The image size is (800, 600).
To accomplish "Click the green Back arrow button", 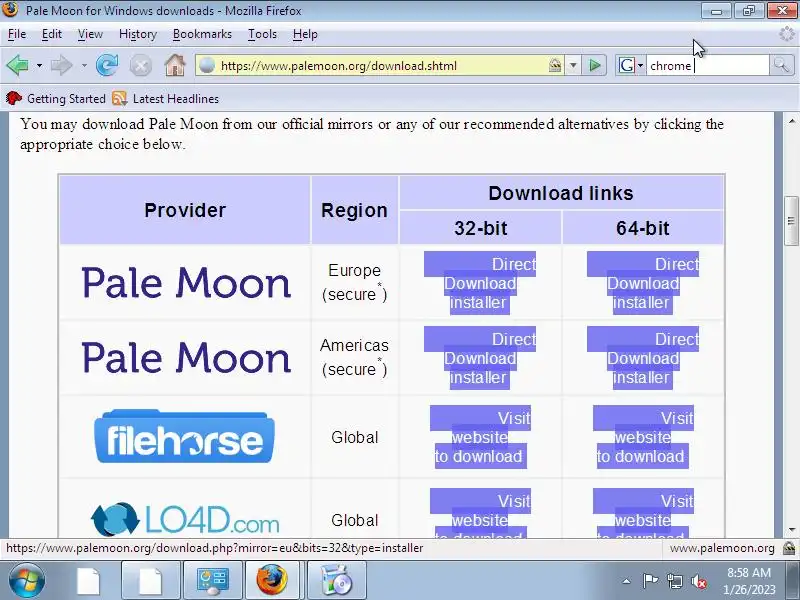I will point(17,66).
